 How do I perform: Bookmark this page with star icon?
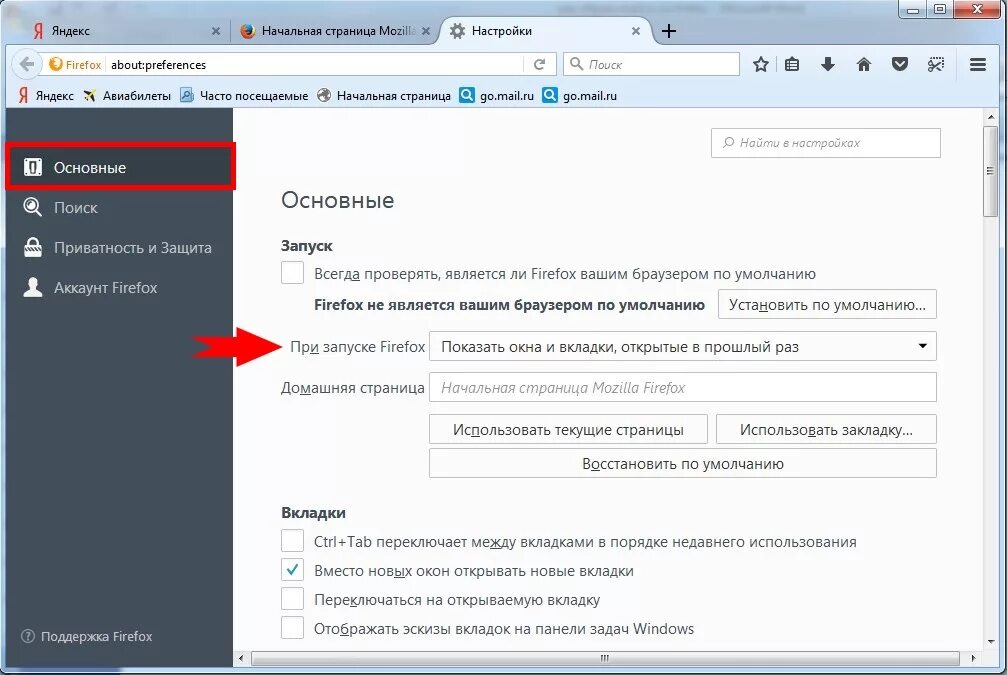click(x=761, y=64)
